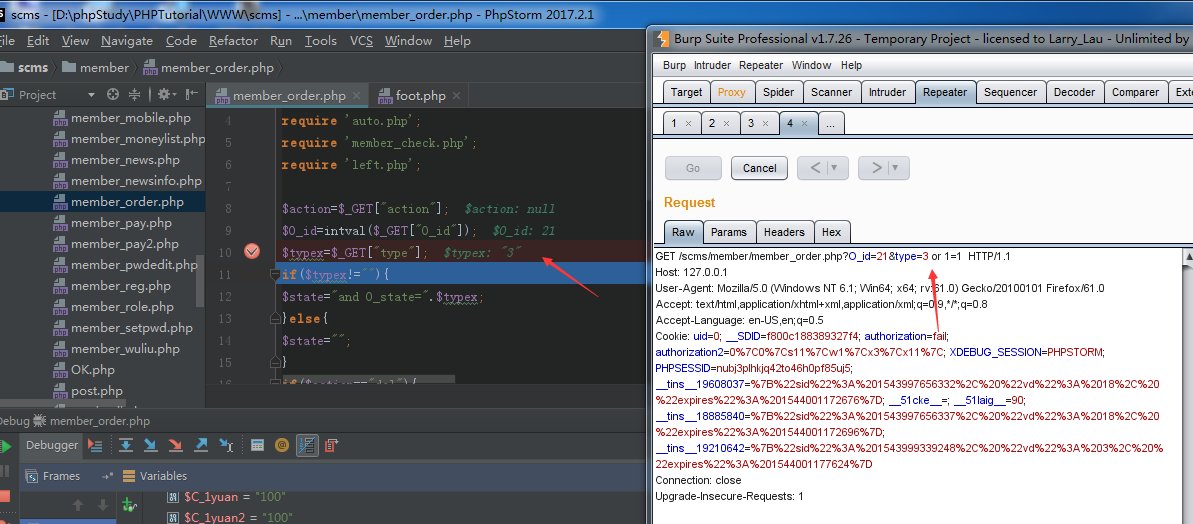Open Navigate menu in PhpStorm
The width and height of the screenshot is (1193, 524).
pyautogui.click(x=127, y=41)
